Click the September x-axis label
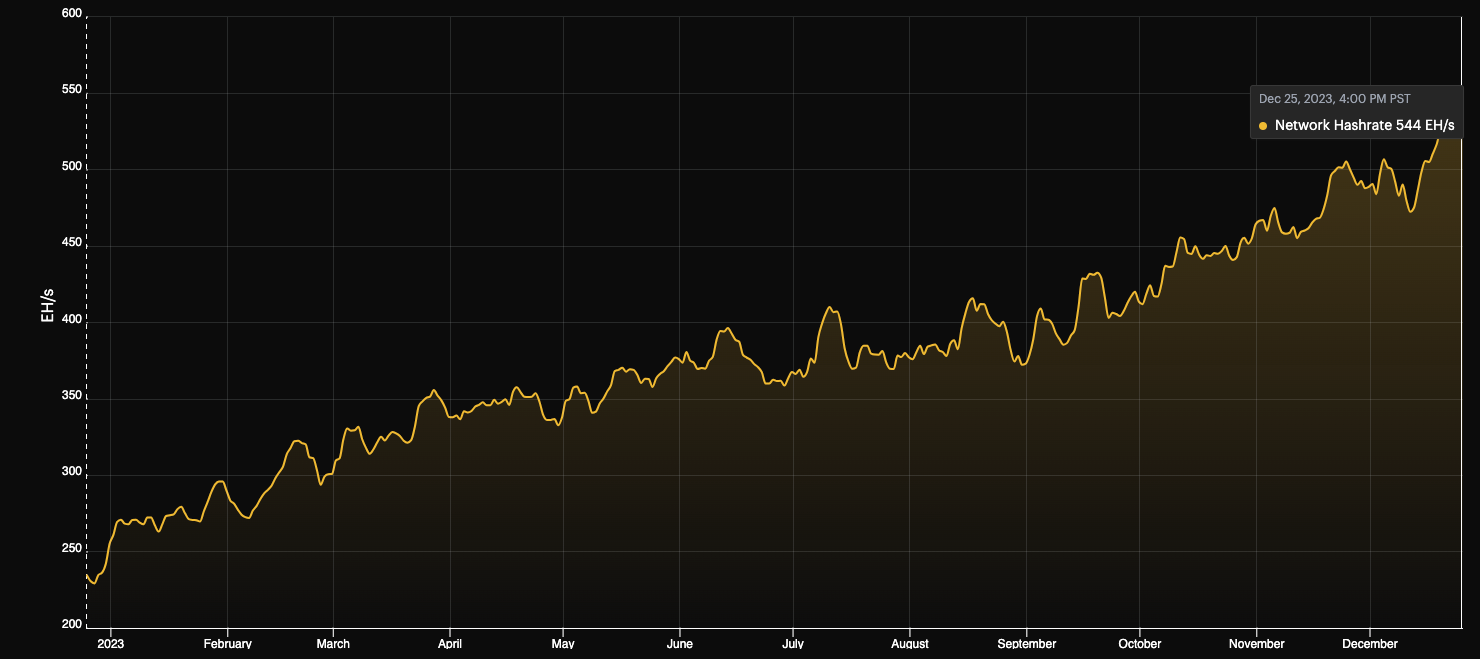1480x659 pixels. 1026,644
